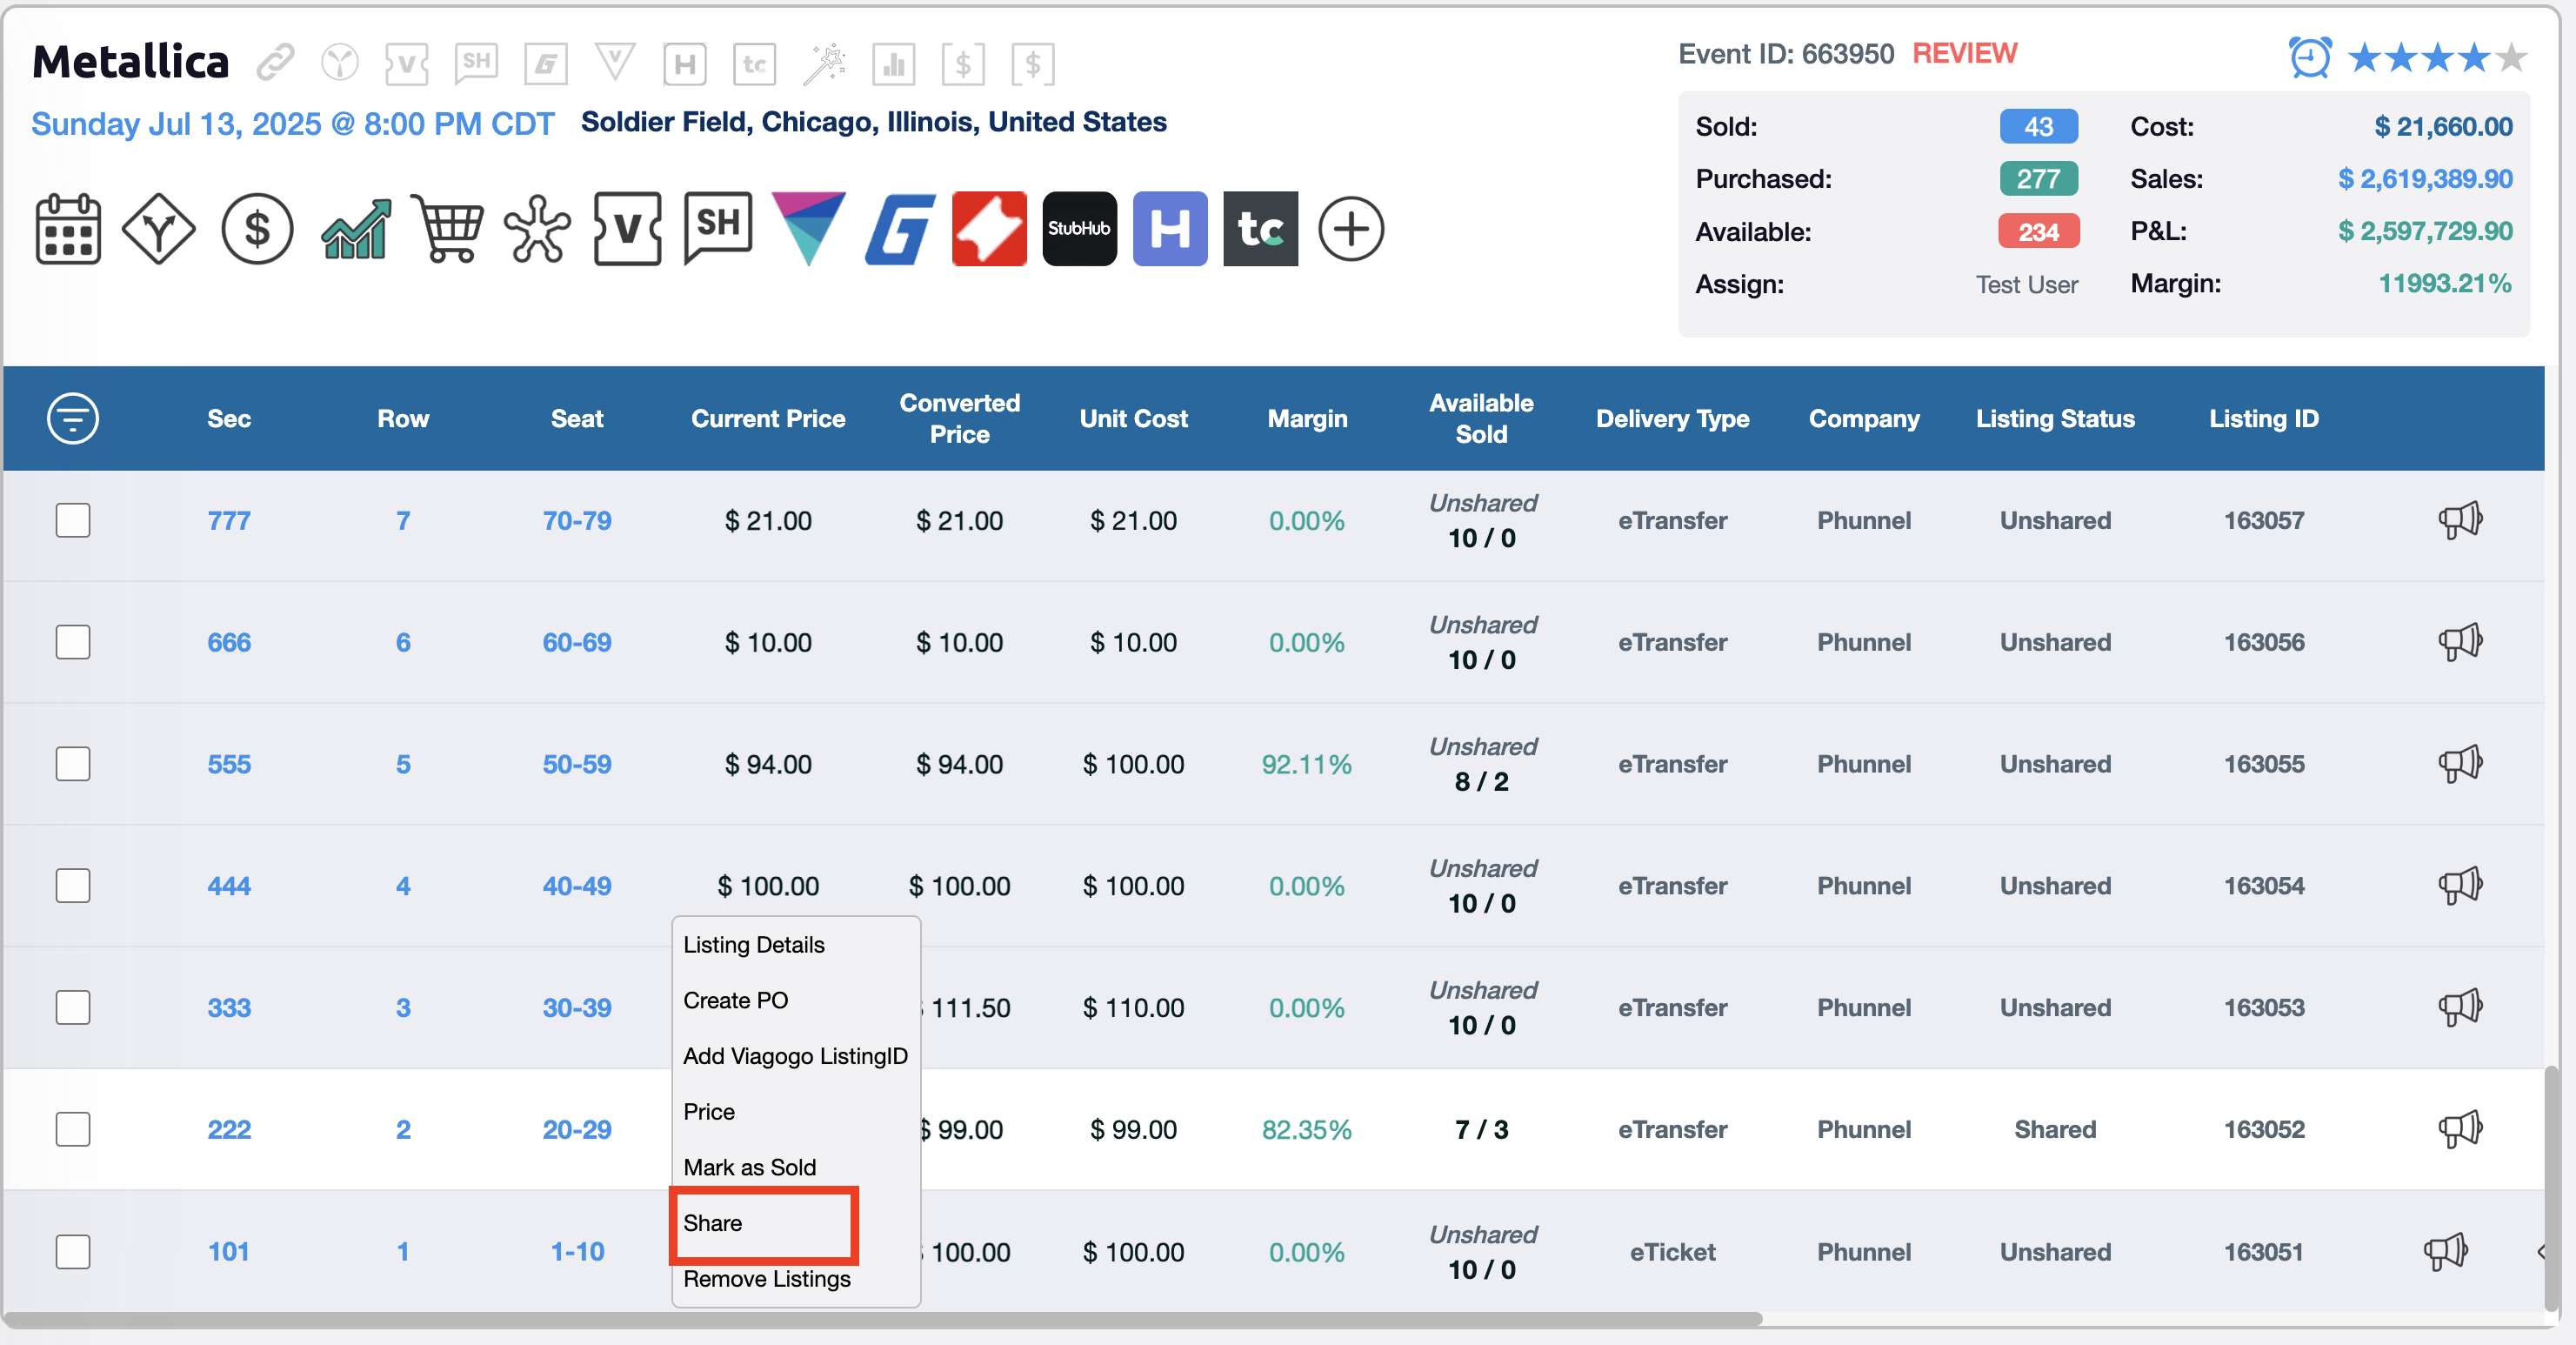Tick the checkbox for section 101
The width and height of the screenshot is (2576, 1345).
pos(73,1251)
